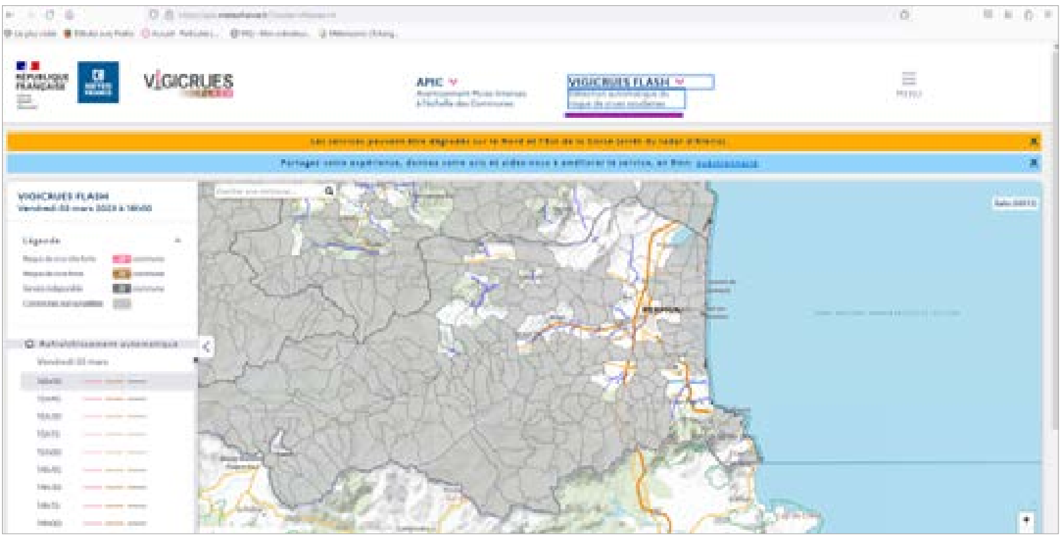Close the blue feedback banner
1061x539 pixels.
(x=1034, y=163)
